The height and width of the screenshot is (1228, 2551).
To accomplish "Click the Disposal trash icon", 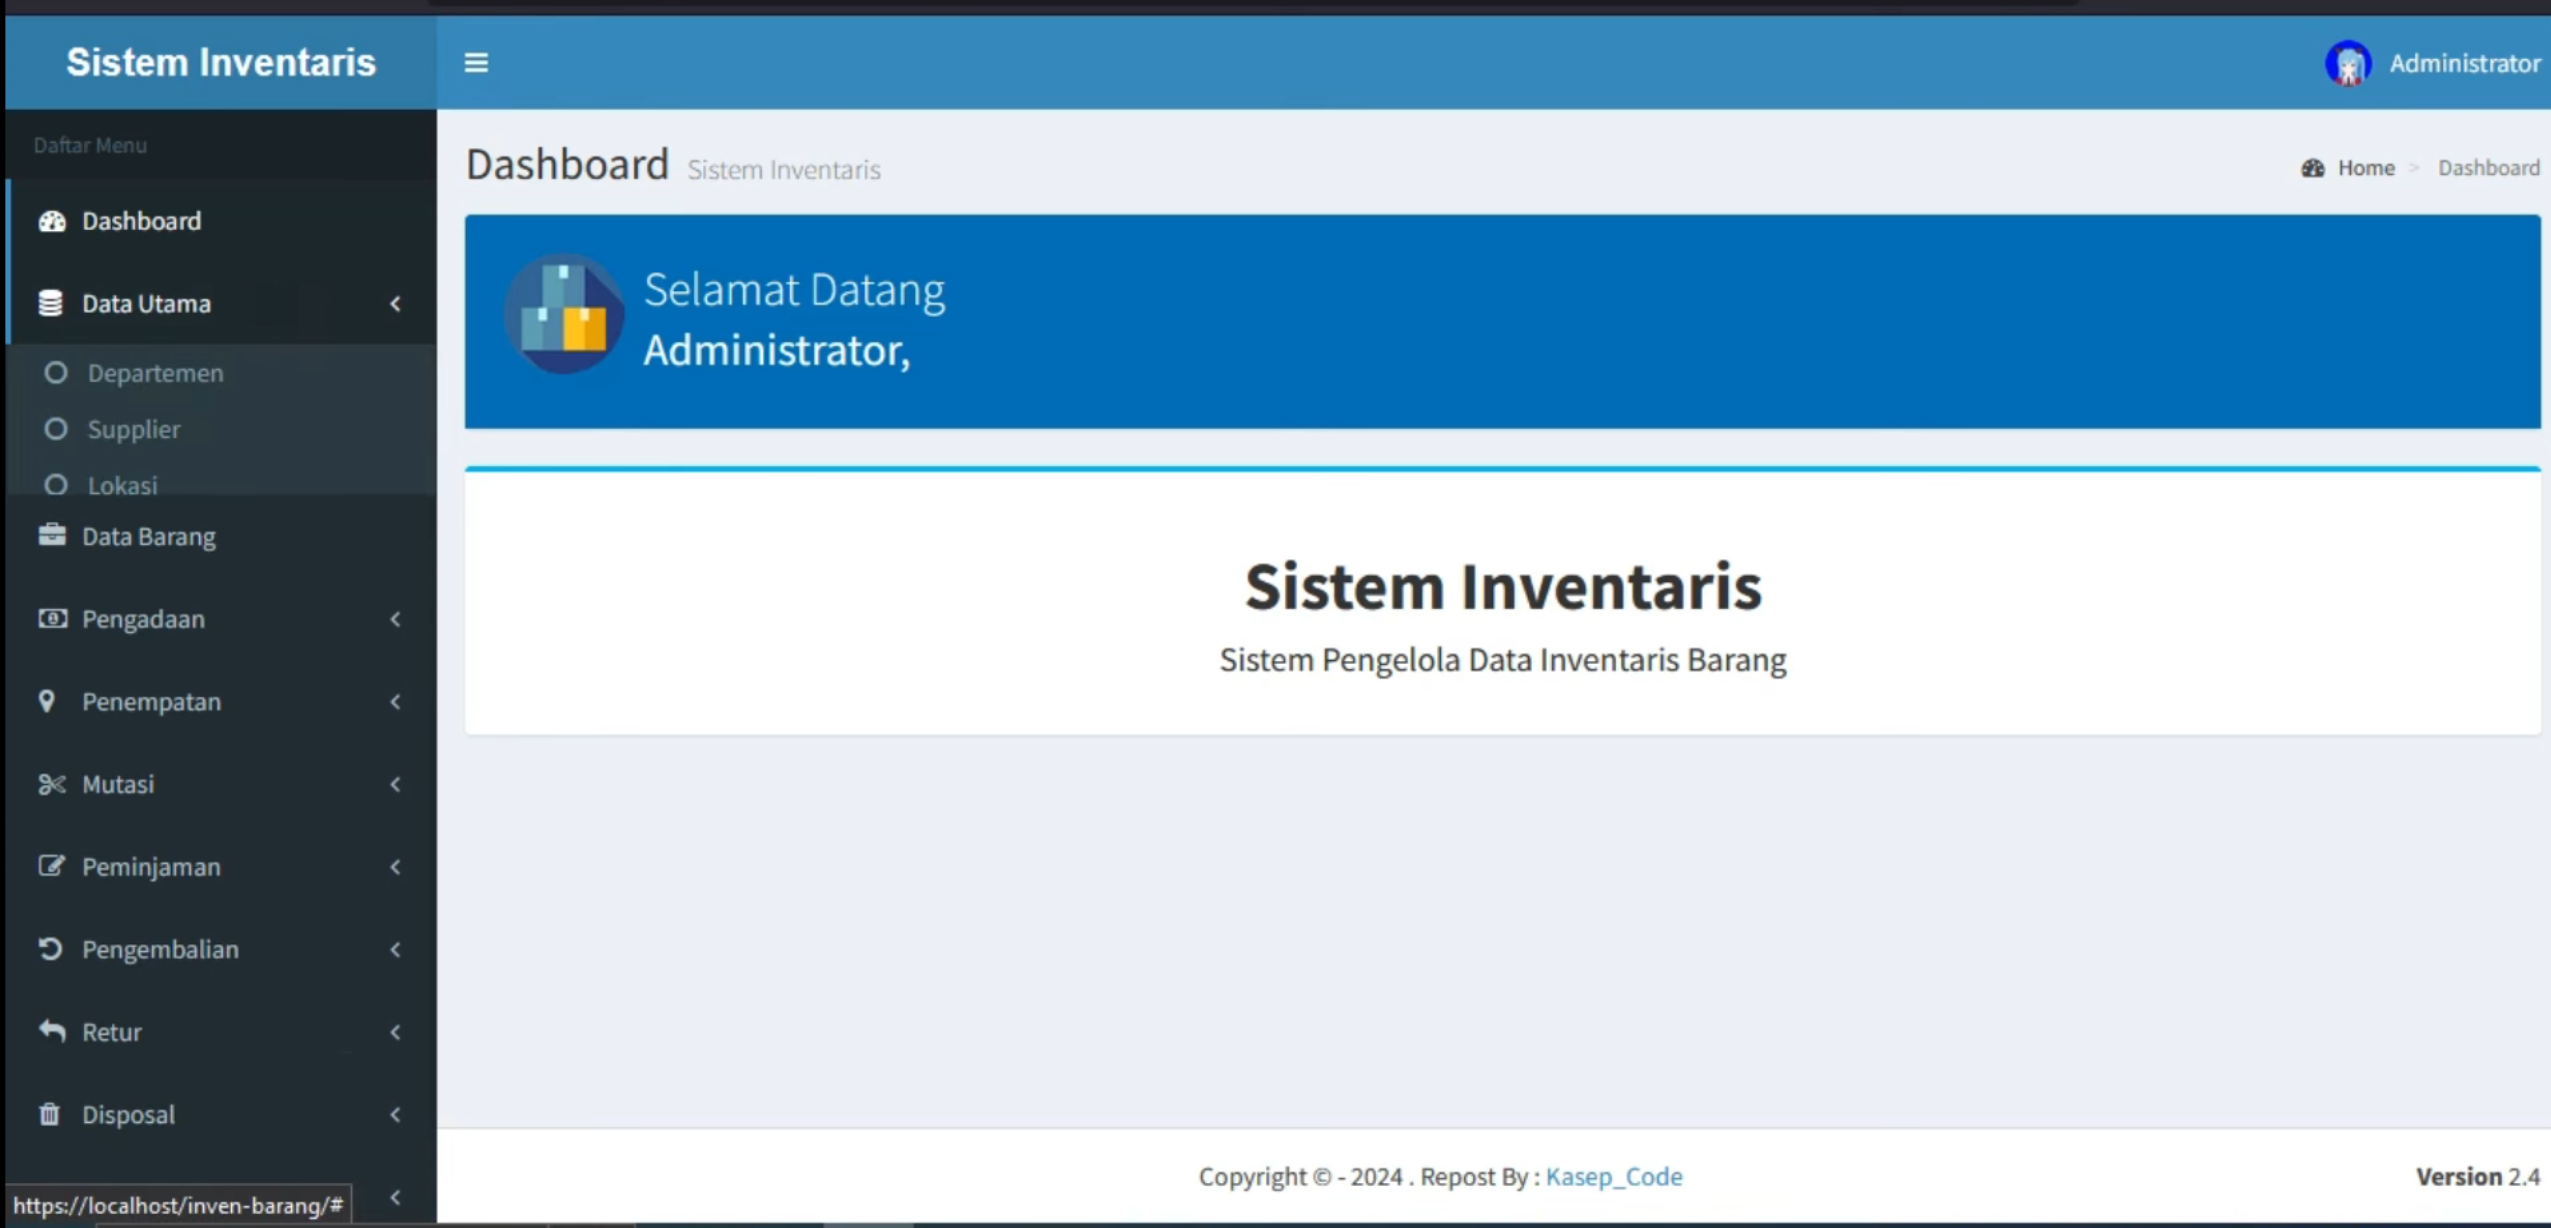I will [49, 1113].
